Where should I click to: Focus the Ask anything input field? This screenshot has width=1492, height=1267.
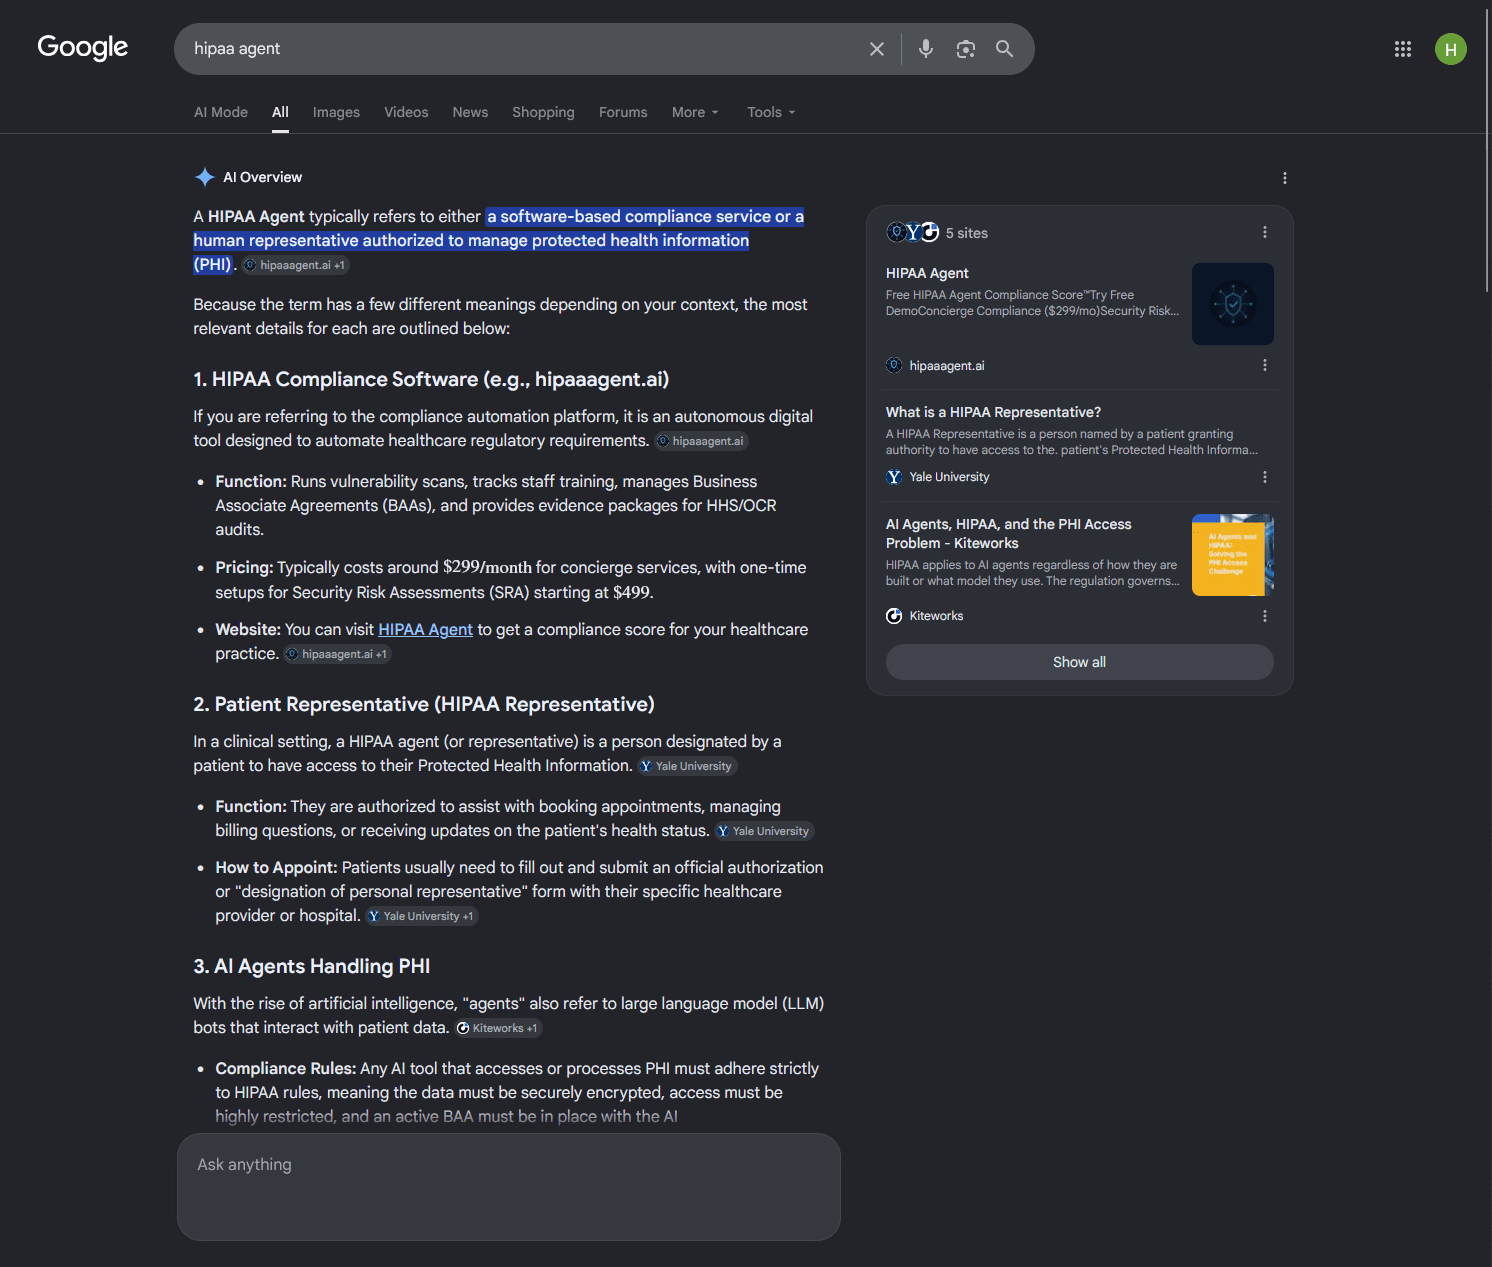509,1187
